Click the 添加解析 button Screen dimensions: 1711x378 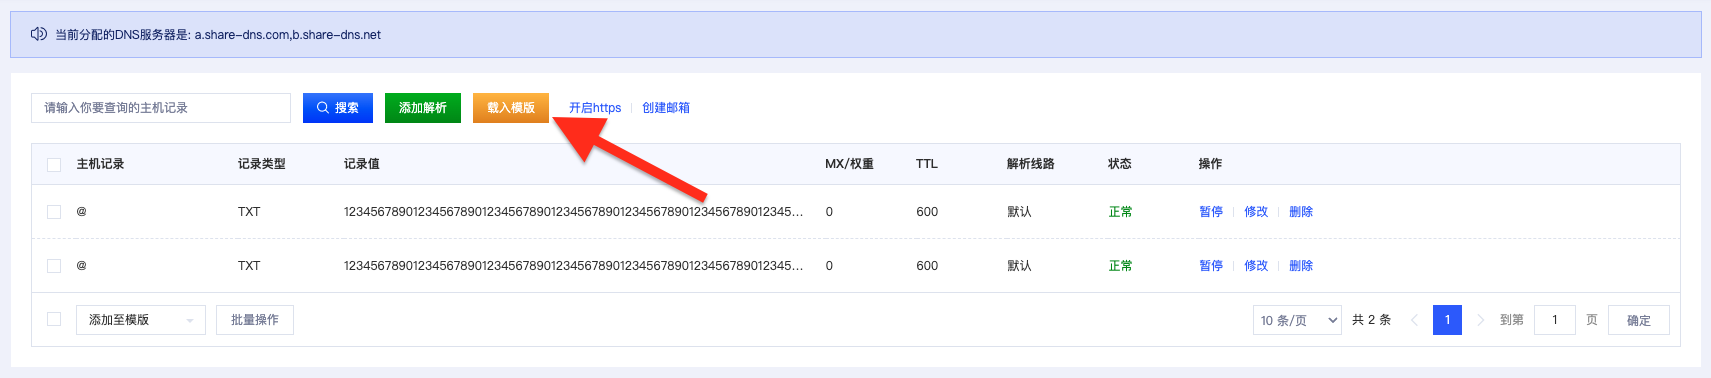coord(423,108)
